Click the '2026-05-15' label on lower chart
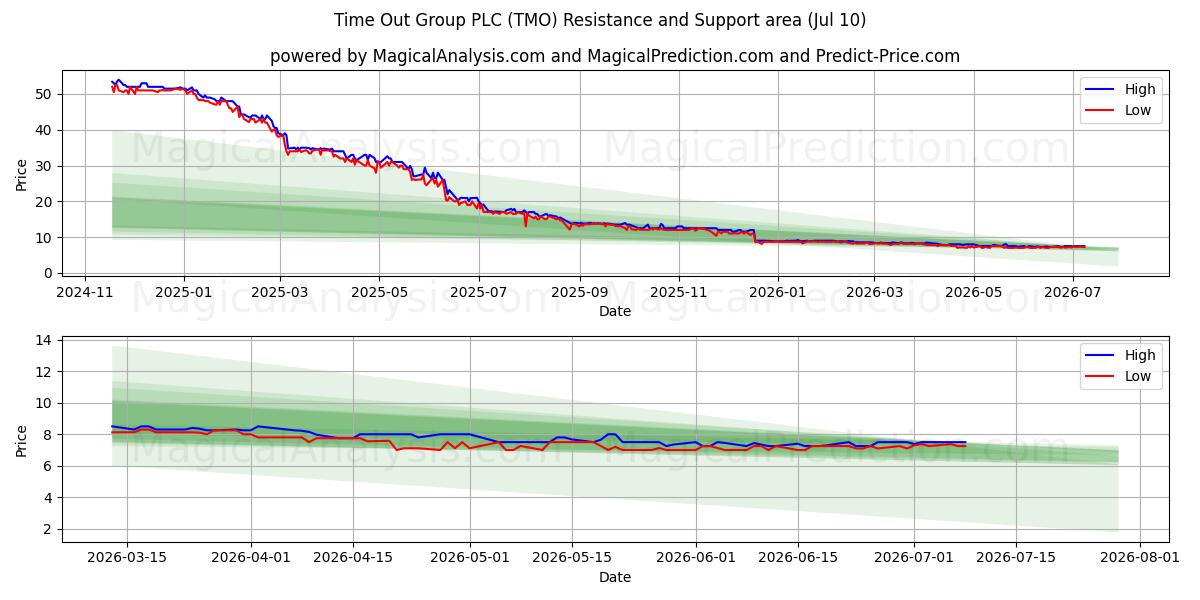 pos(572,558)
